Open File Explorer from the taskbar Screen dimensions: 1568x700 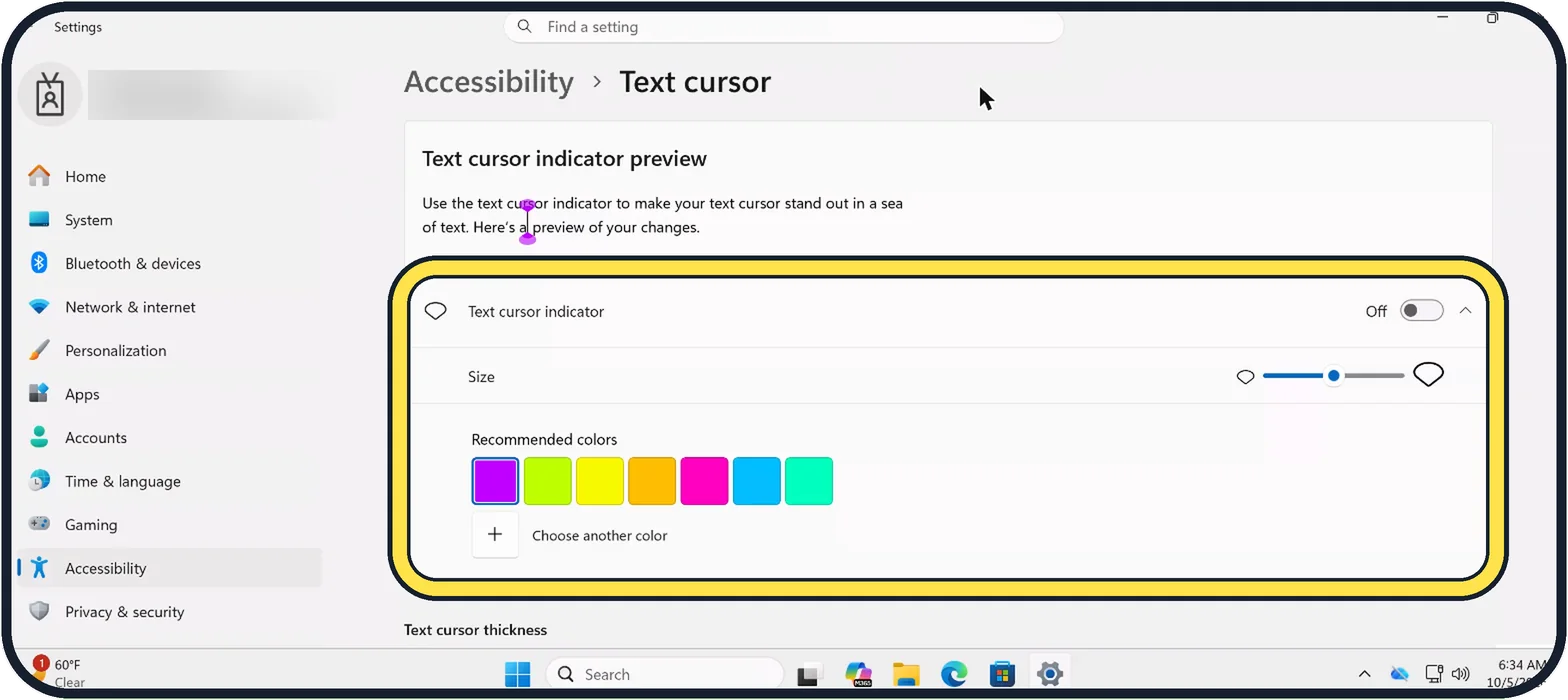[906, 675]
